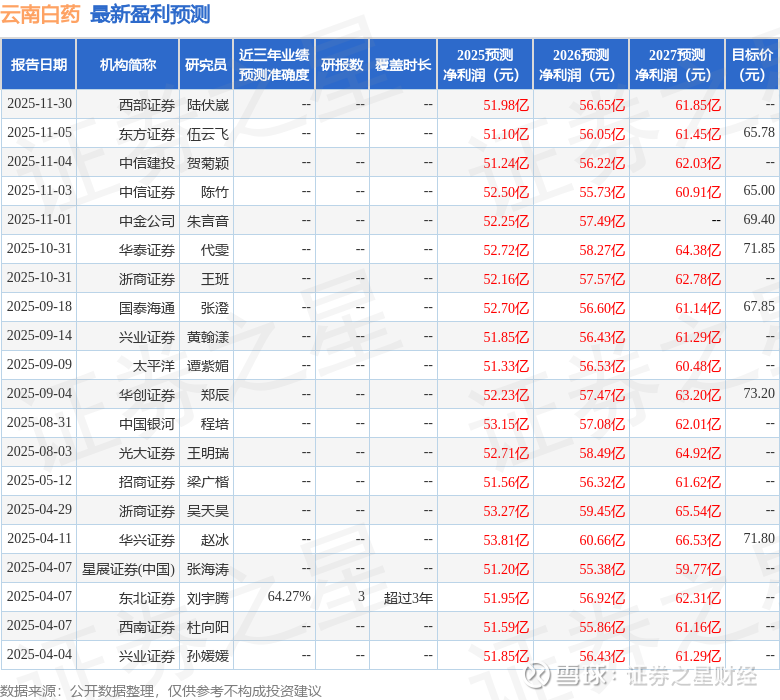Image resolution: width=780 pixels, height=700 pixels.
Task: Click institution 光大证券
Action: 147,453
